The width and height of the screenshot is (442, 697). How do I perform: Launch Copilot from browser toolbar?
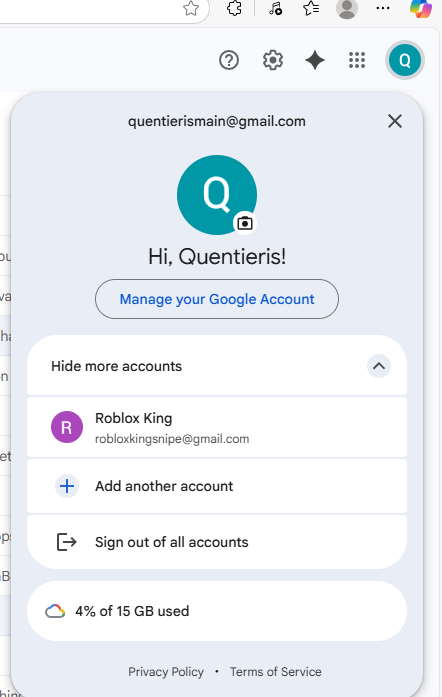(x=421, y=8)
